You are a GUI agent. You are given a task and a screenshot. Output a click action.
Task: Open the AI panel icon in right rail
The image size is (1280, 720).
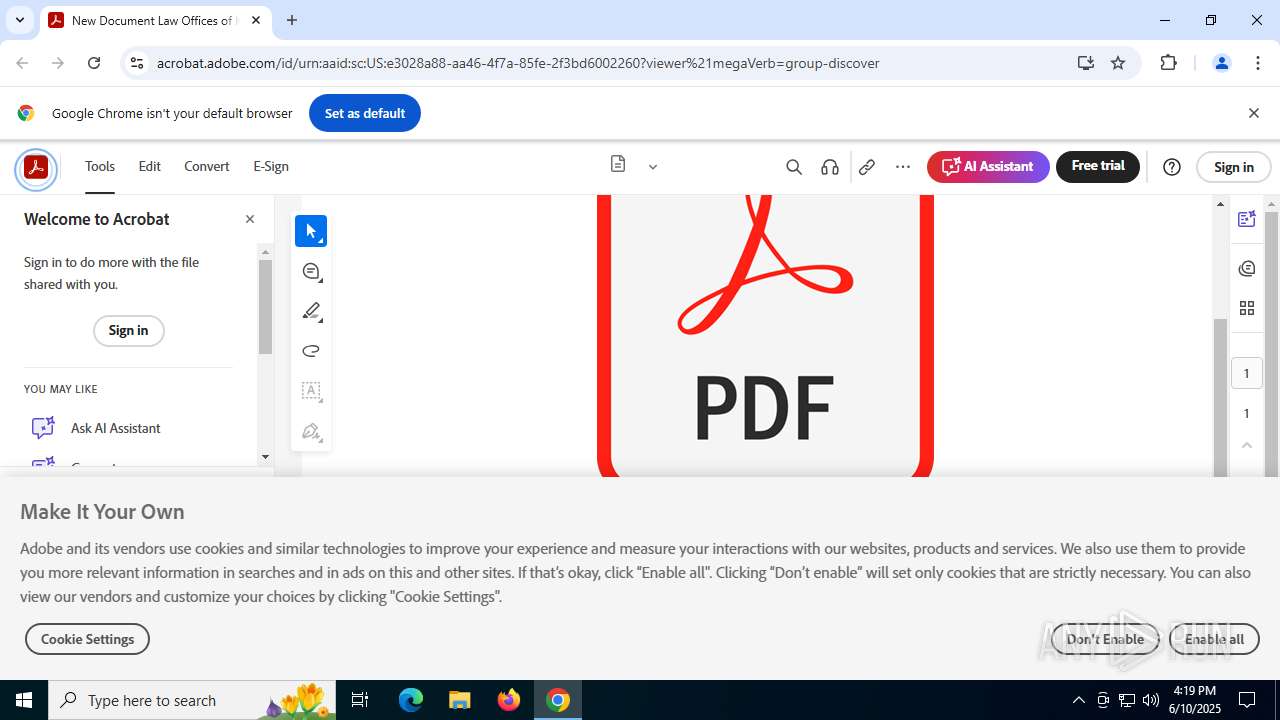[1246, 219]
